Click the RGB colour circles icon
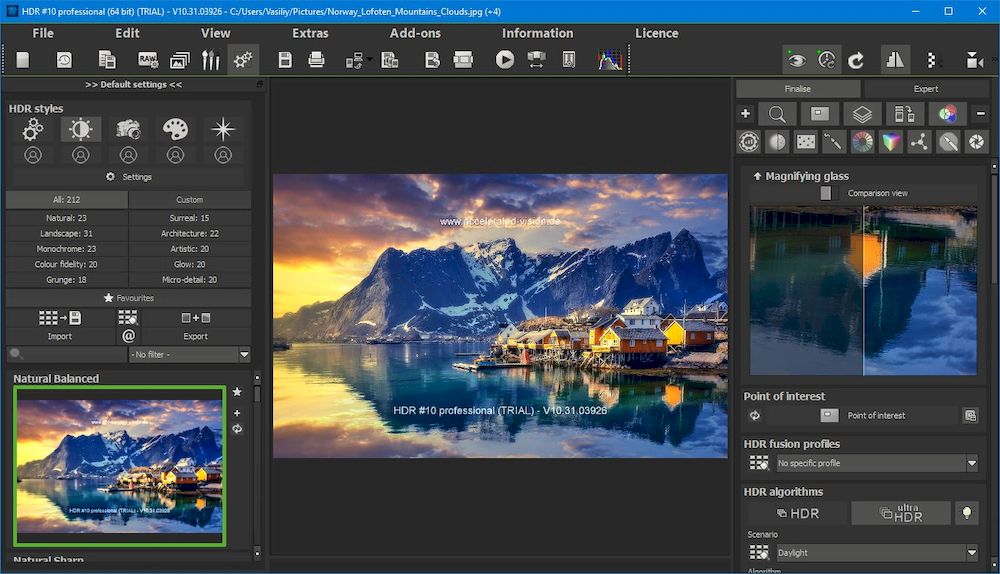The image size is (1000, 574). point(947,114)
